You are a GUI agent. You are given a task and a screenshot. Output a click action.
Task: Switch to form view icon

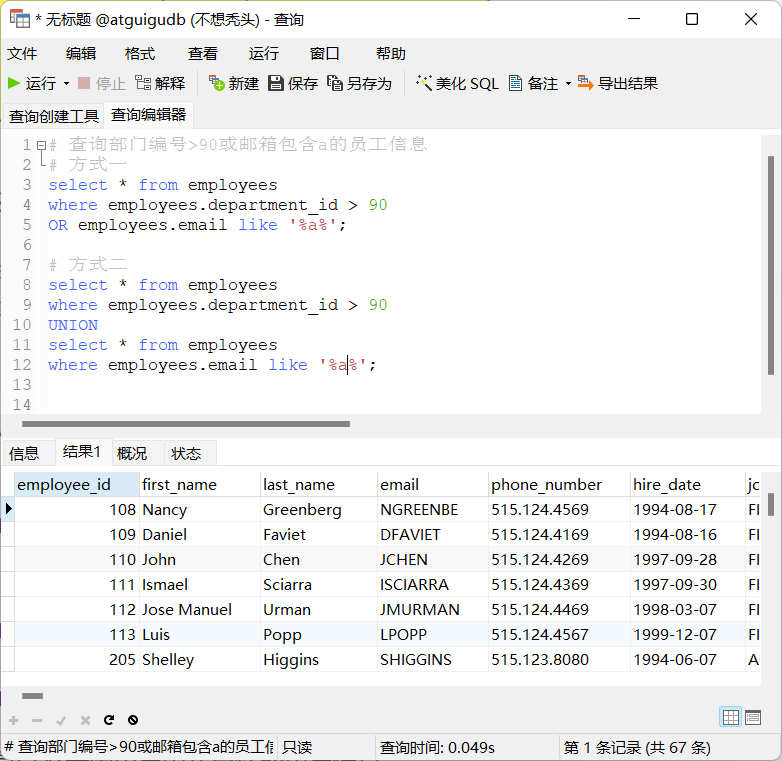click(x=753, y=718)
